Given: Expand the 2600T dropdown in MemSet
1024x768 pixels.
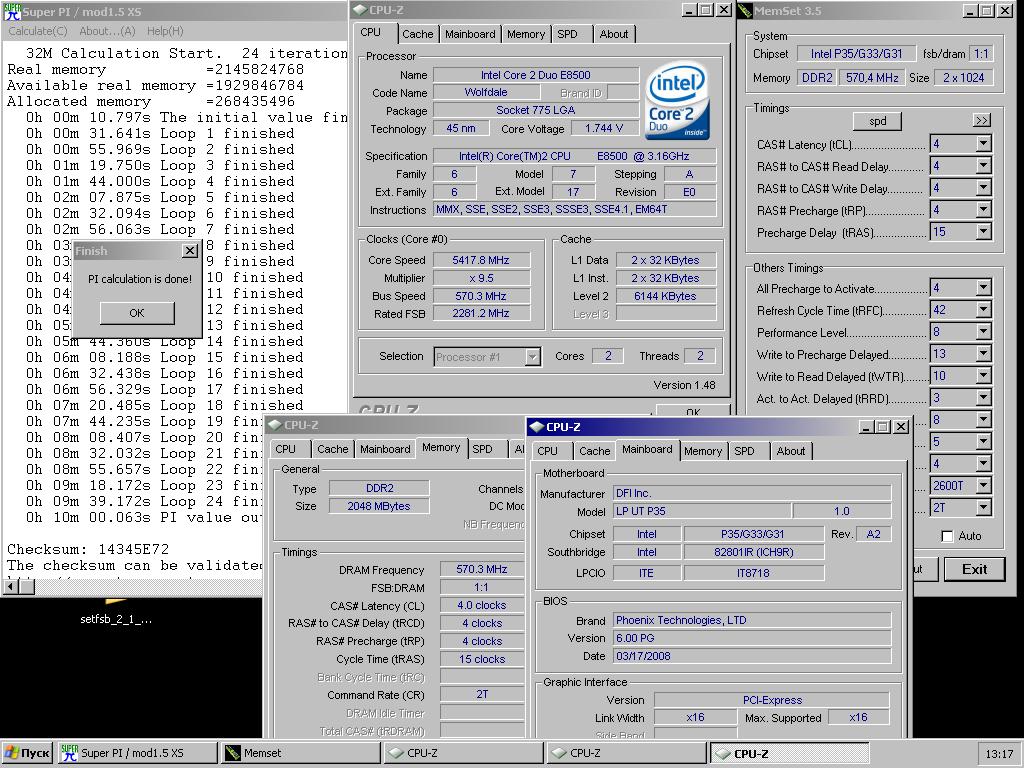Looking at the screenshot, I should point(983,485).
